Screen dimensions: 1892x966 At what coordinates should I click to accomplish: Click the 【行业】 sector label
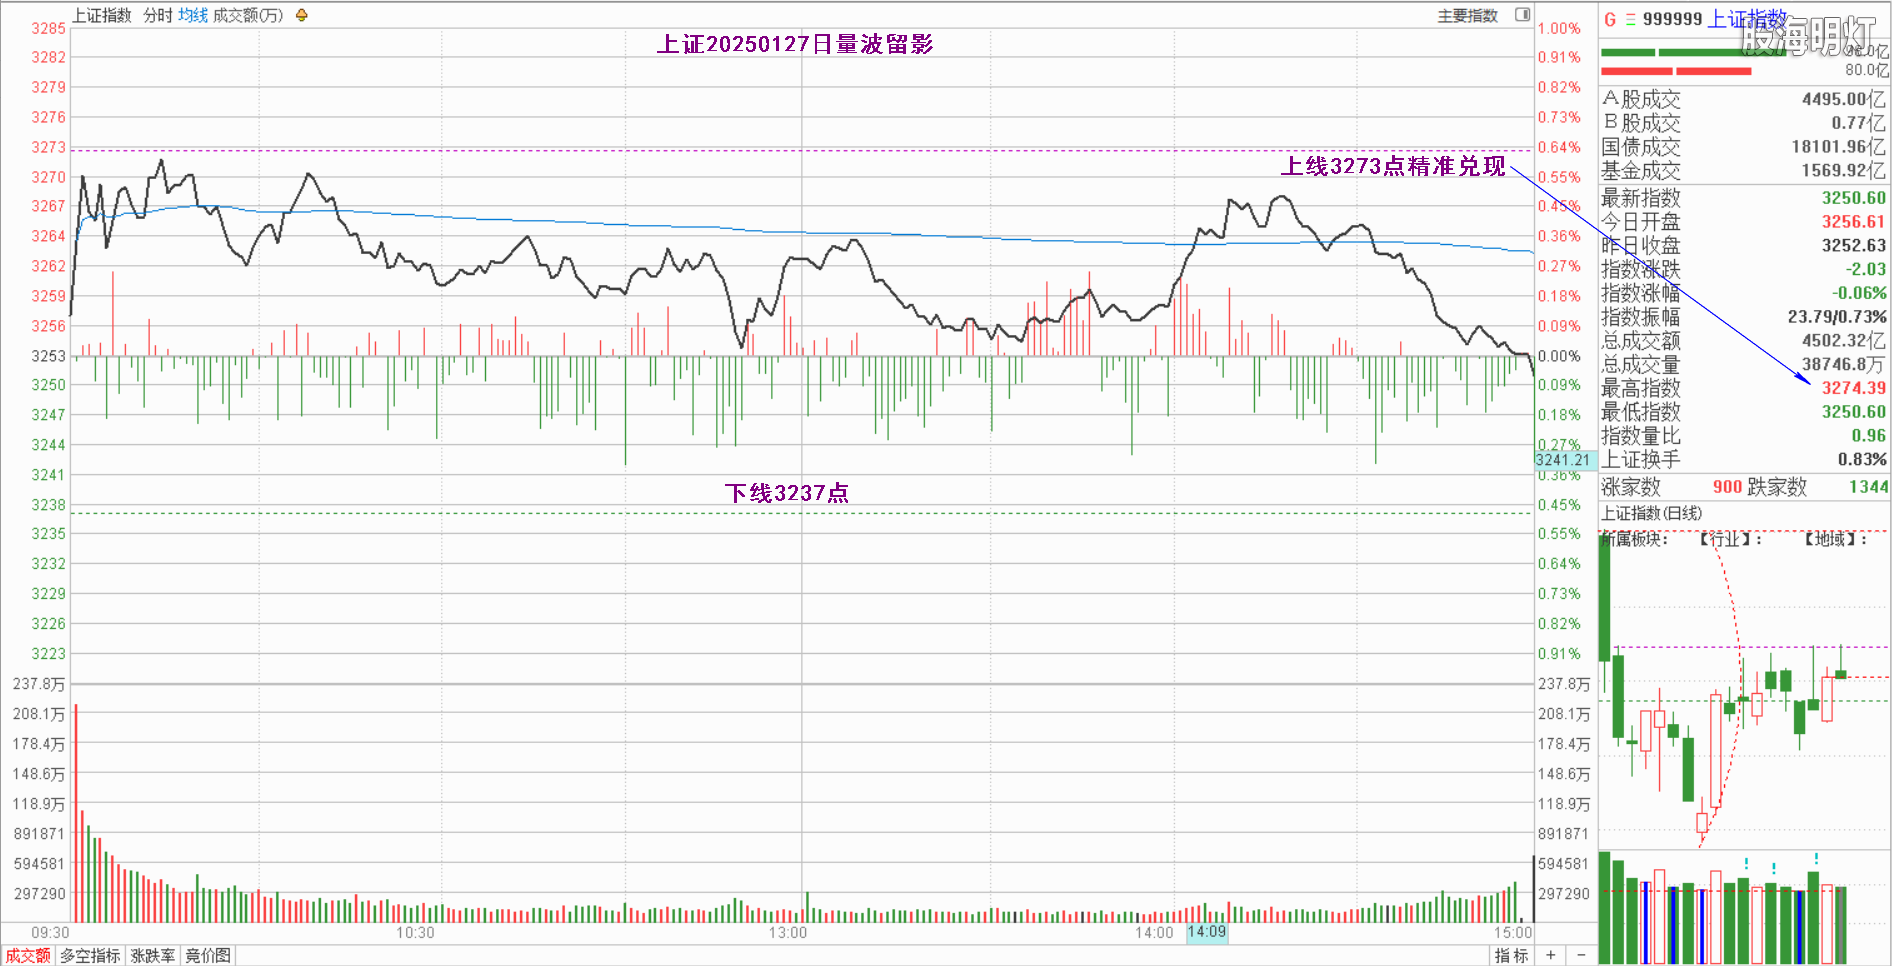tap(1727, 539)
